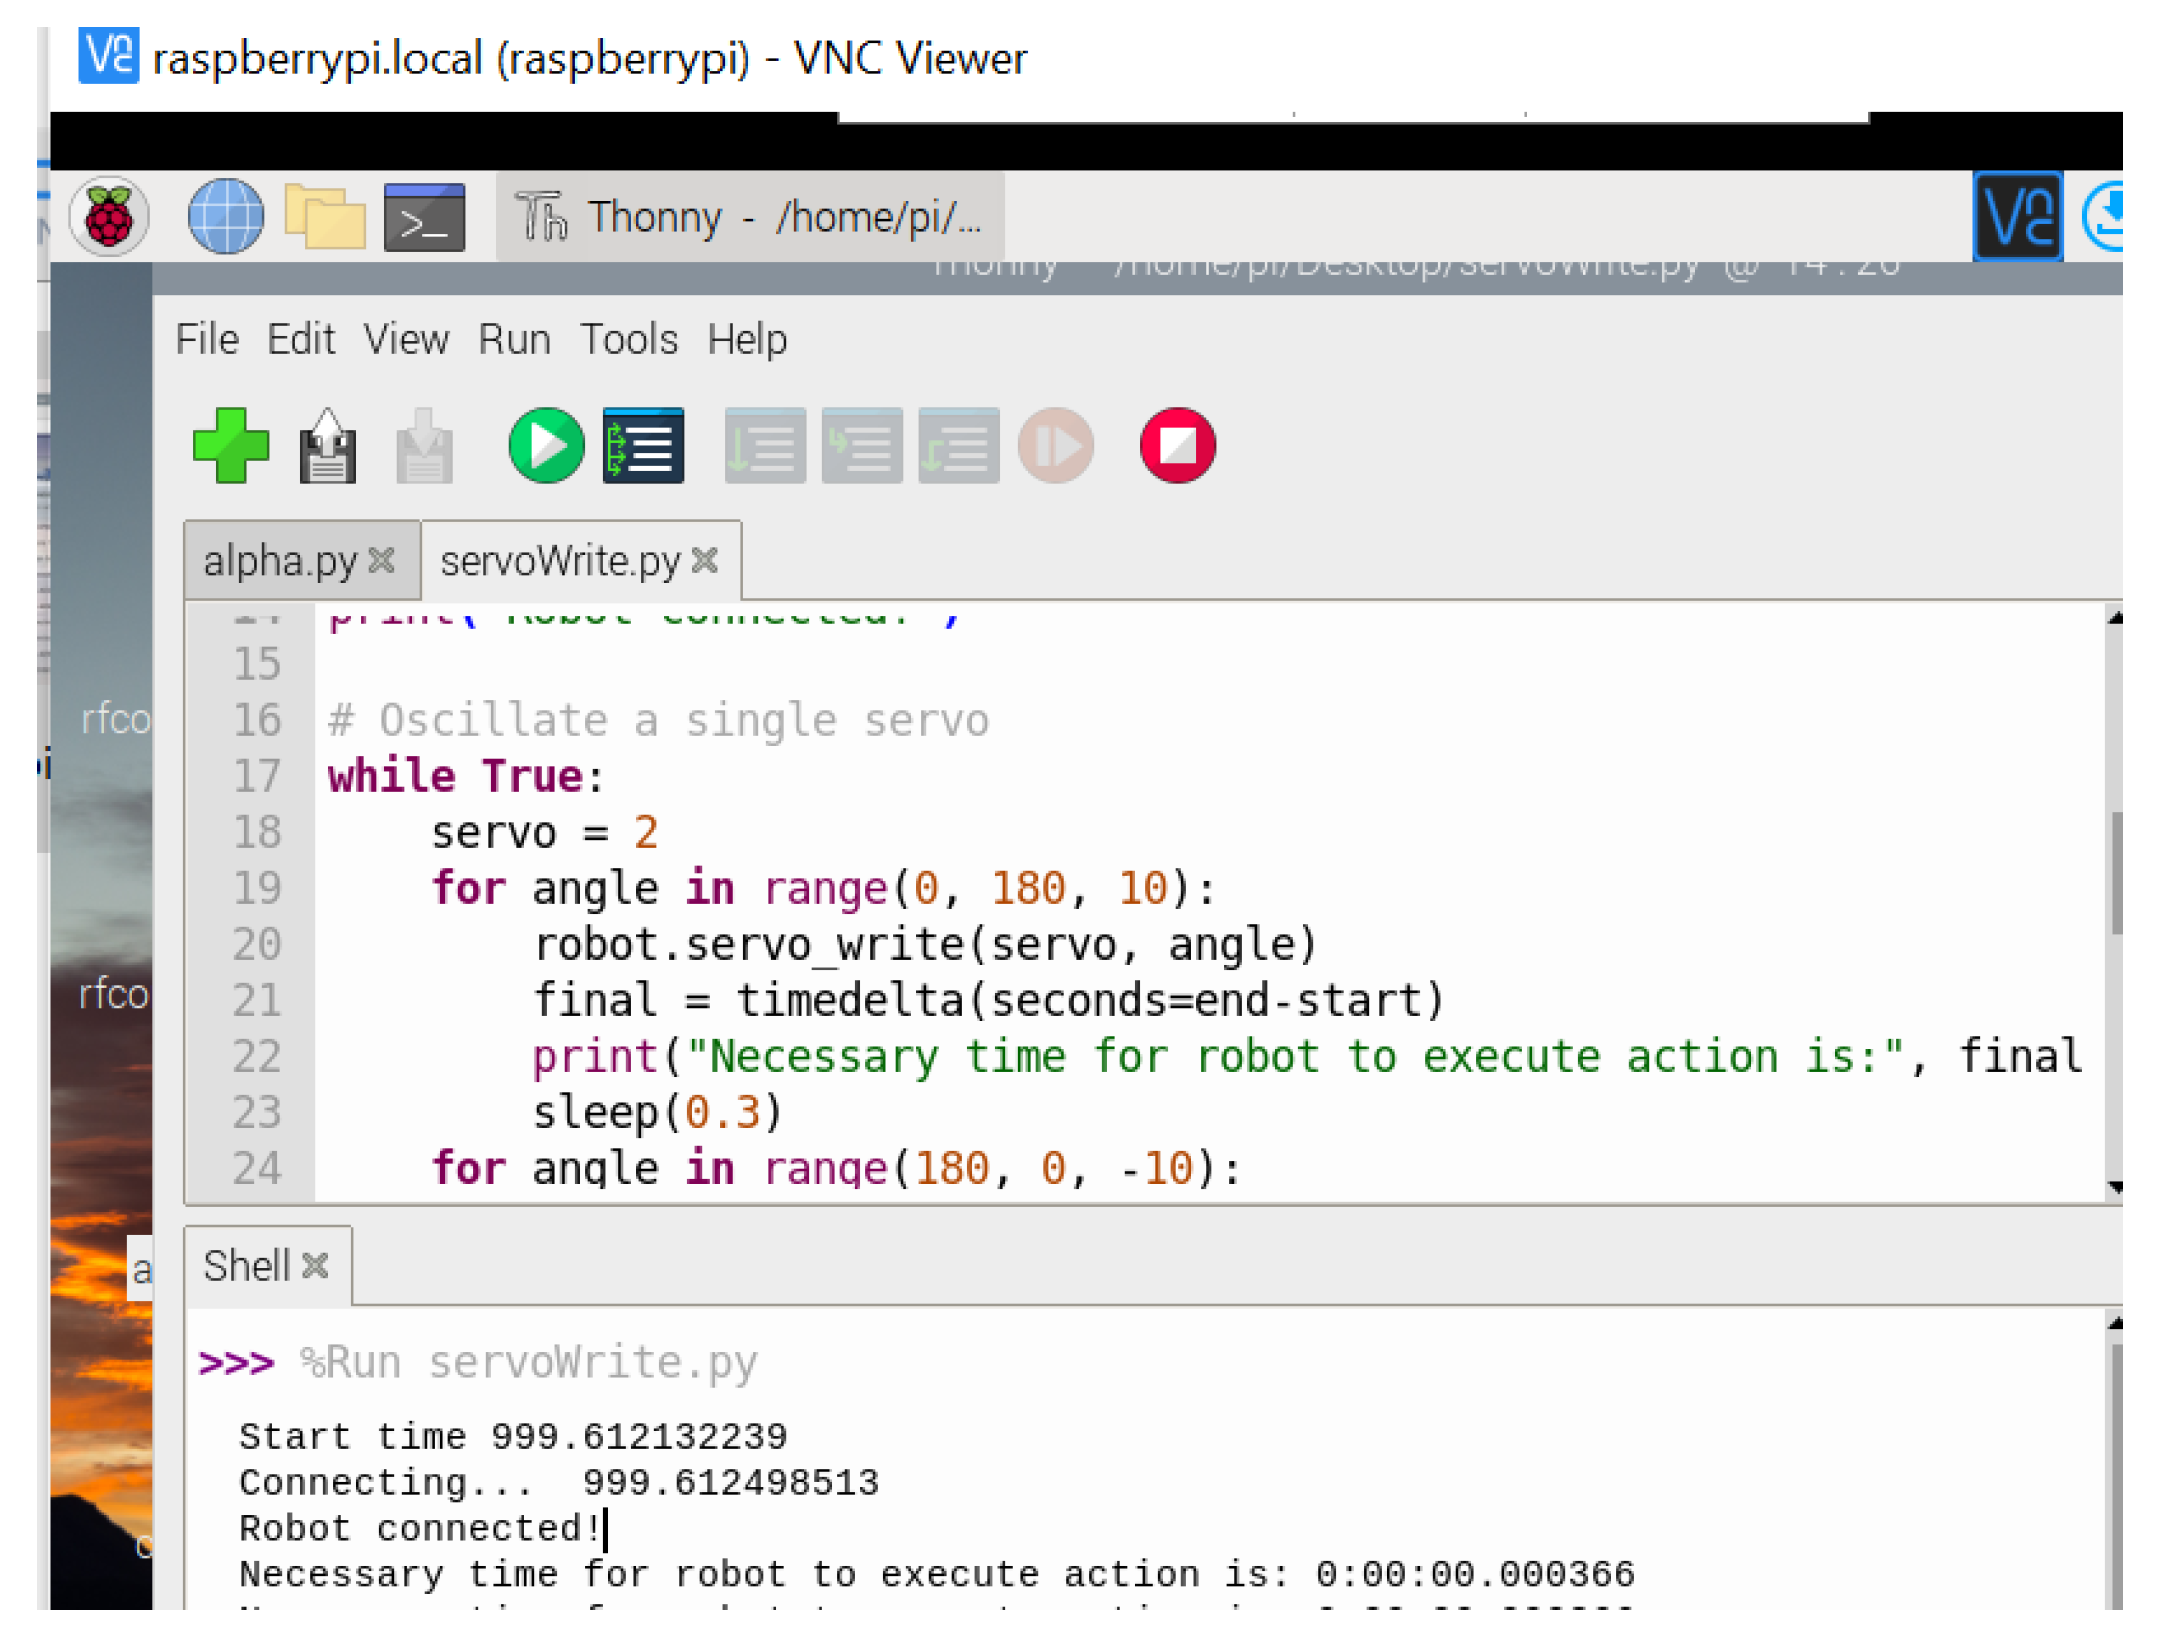
Task: Switch to the alpha.py tab
Action: coord(279,561)
